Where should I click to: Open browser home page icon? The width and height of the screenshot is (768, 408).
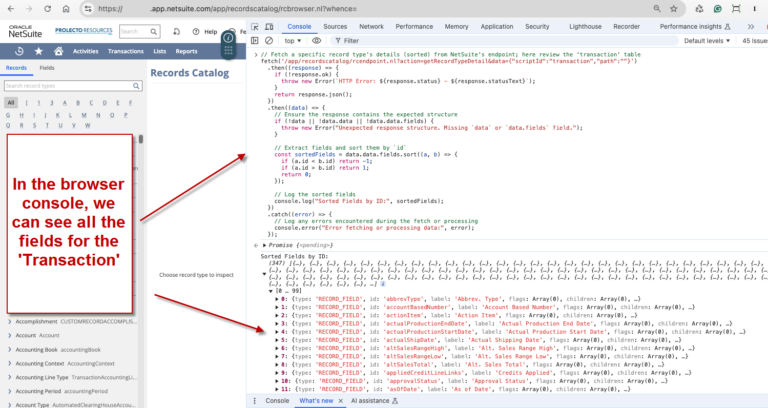(66, 9)
